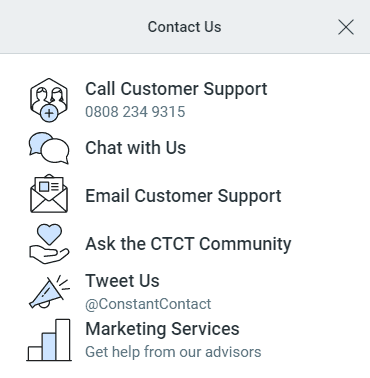Dial the 0808 234 9315 phone number
Image resolution: width=370 pixels, height=378 pixels.
(x=135, y=112)
